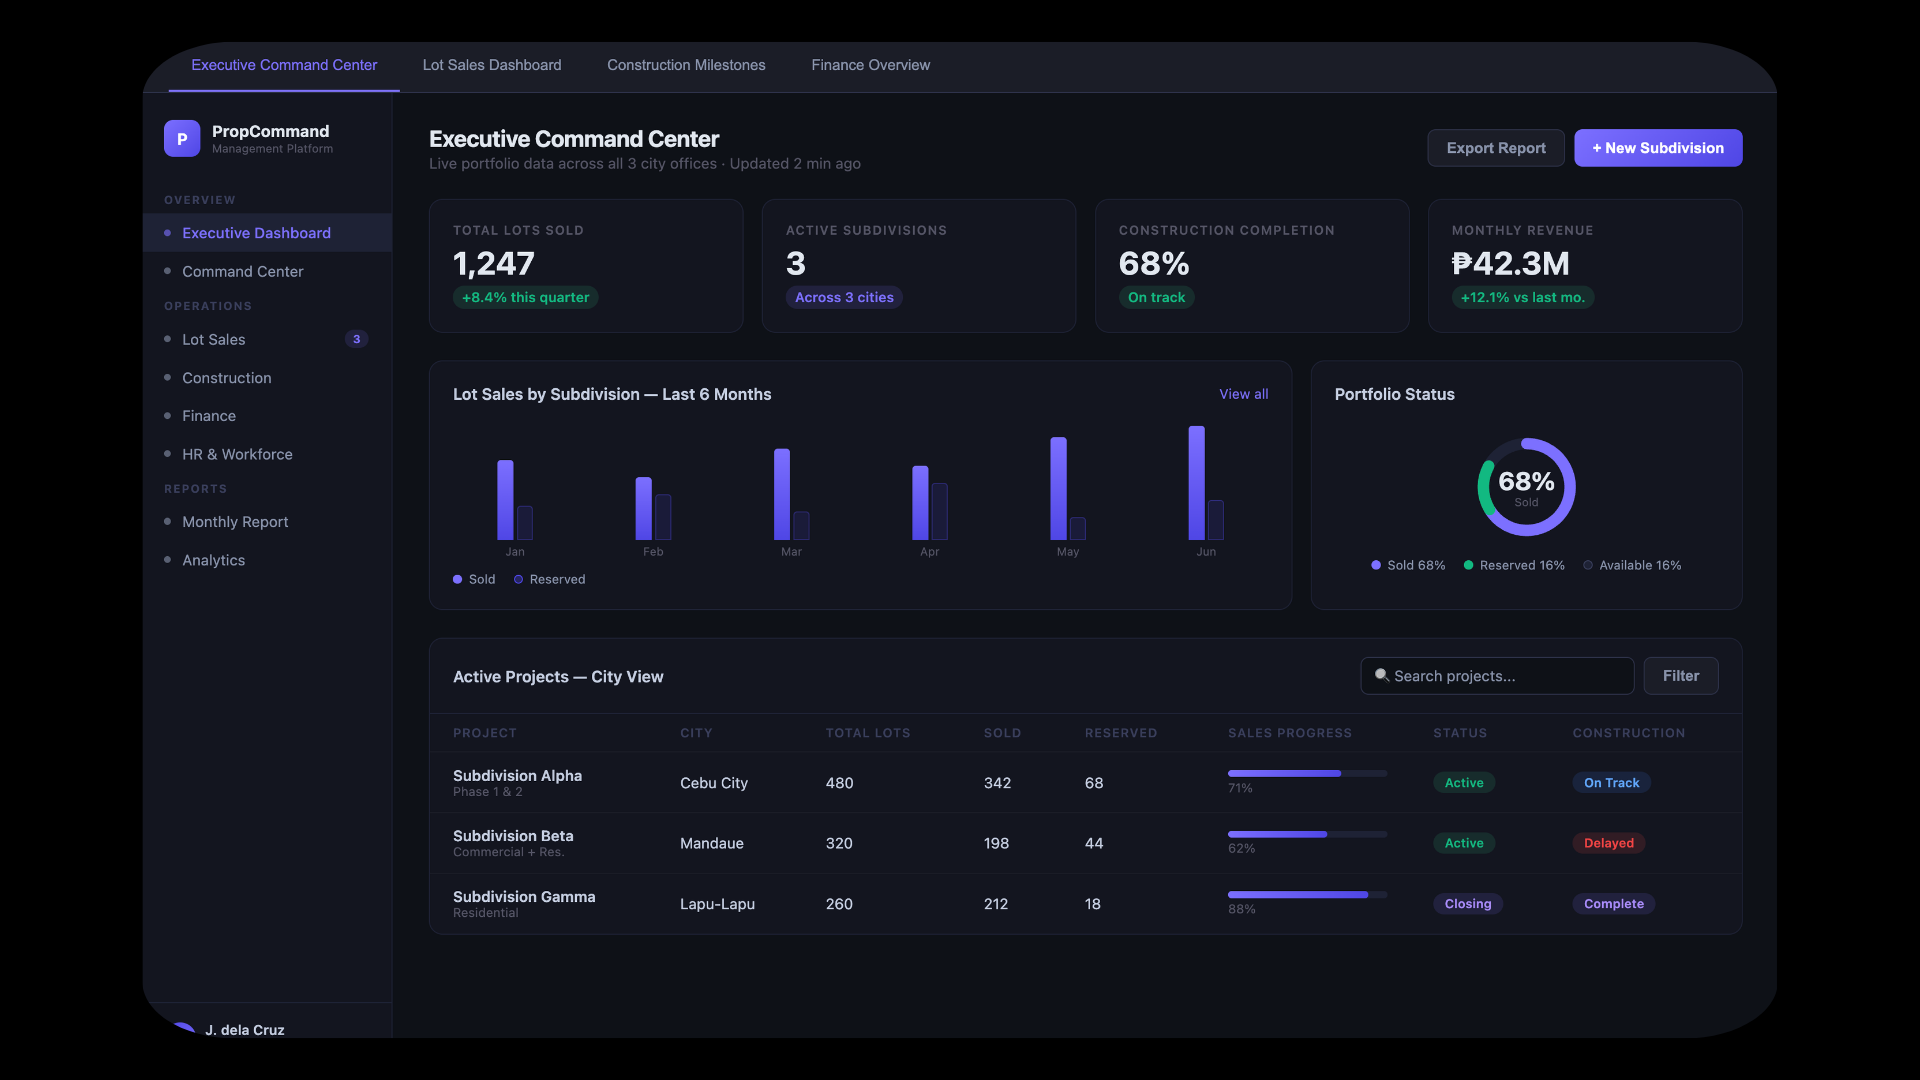The image size is (1920, 1080).
Task: Toggle the Sold legend in the sales chart
Action: pos(473,579)
